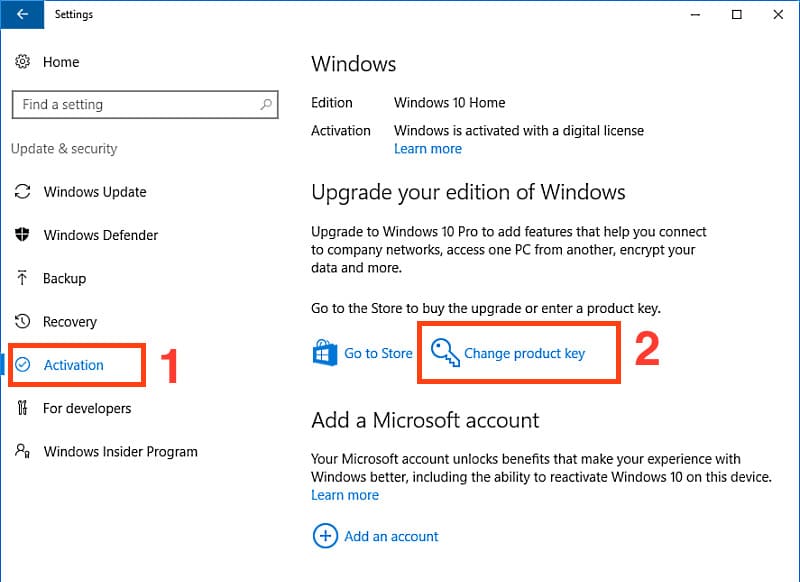
Task: Switch to Windows Update in the sidebar
Action: pyautogui.click(x=95, y=192)
